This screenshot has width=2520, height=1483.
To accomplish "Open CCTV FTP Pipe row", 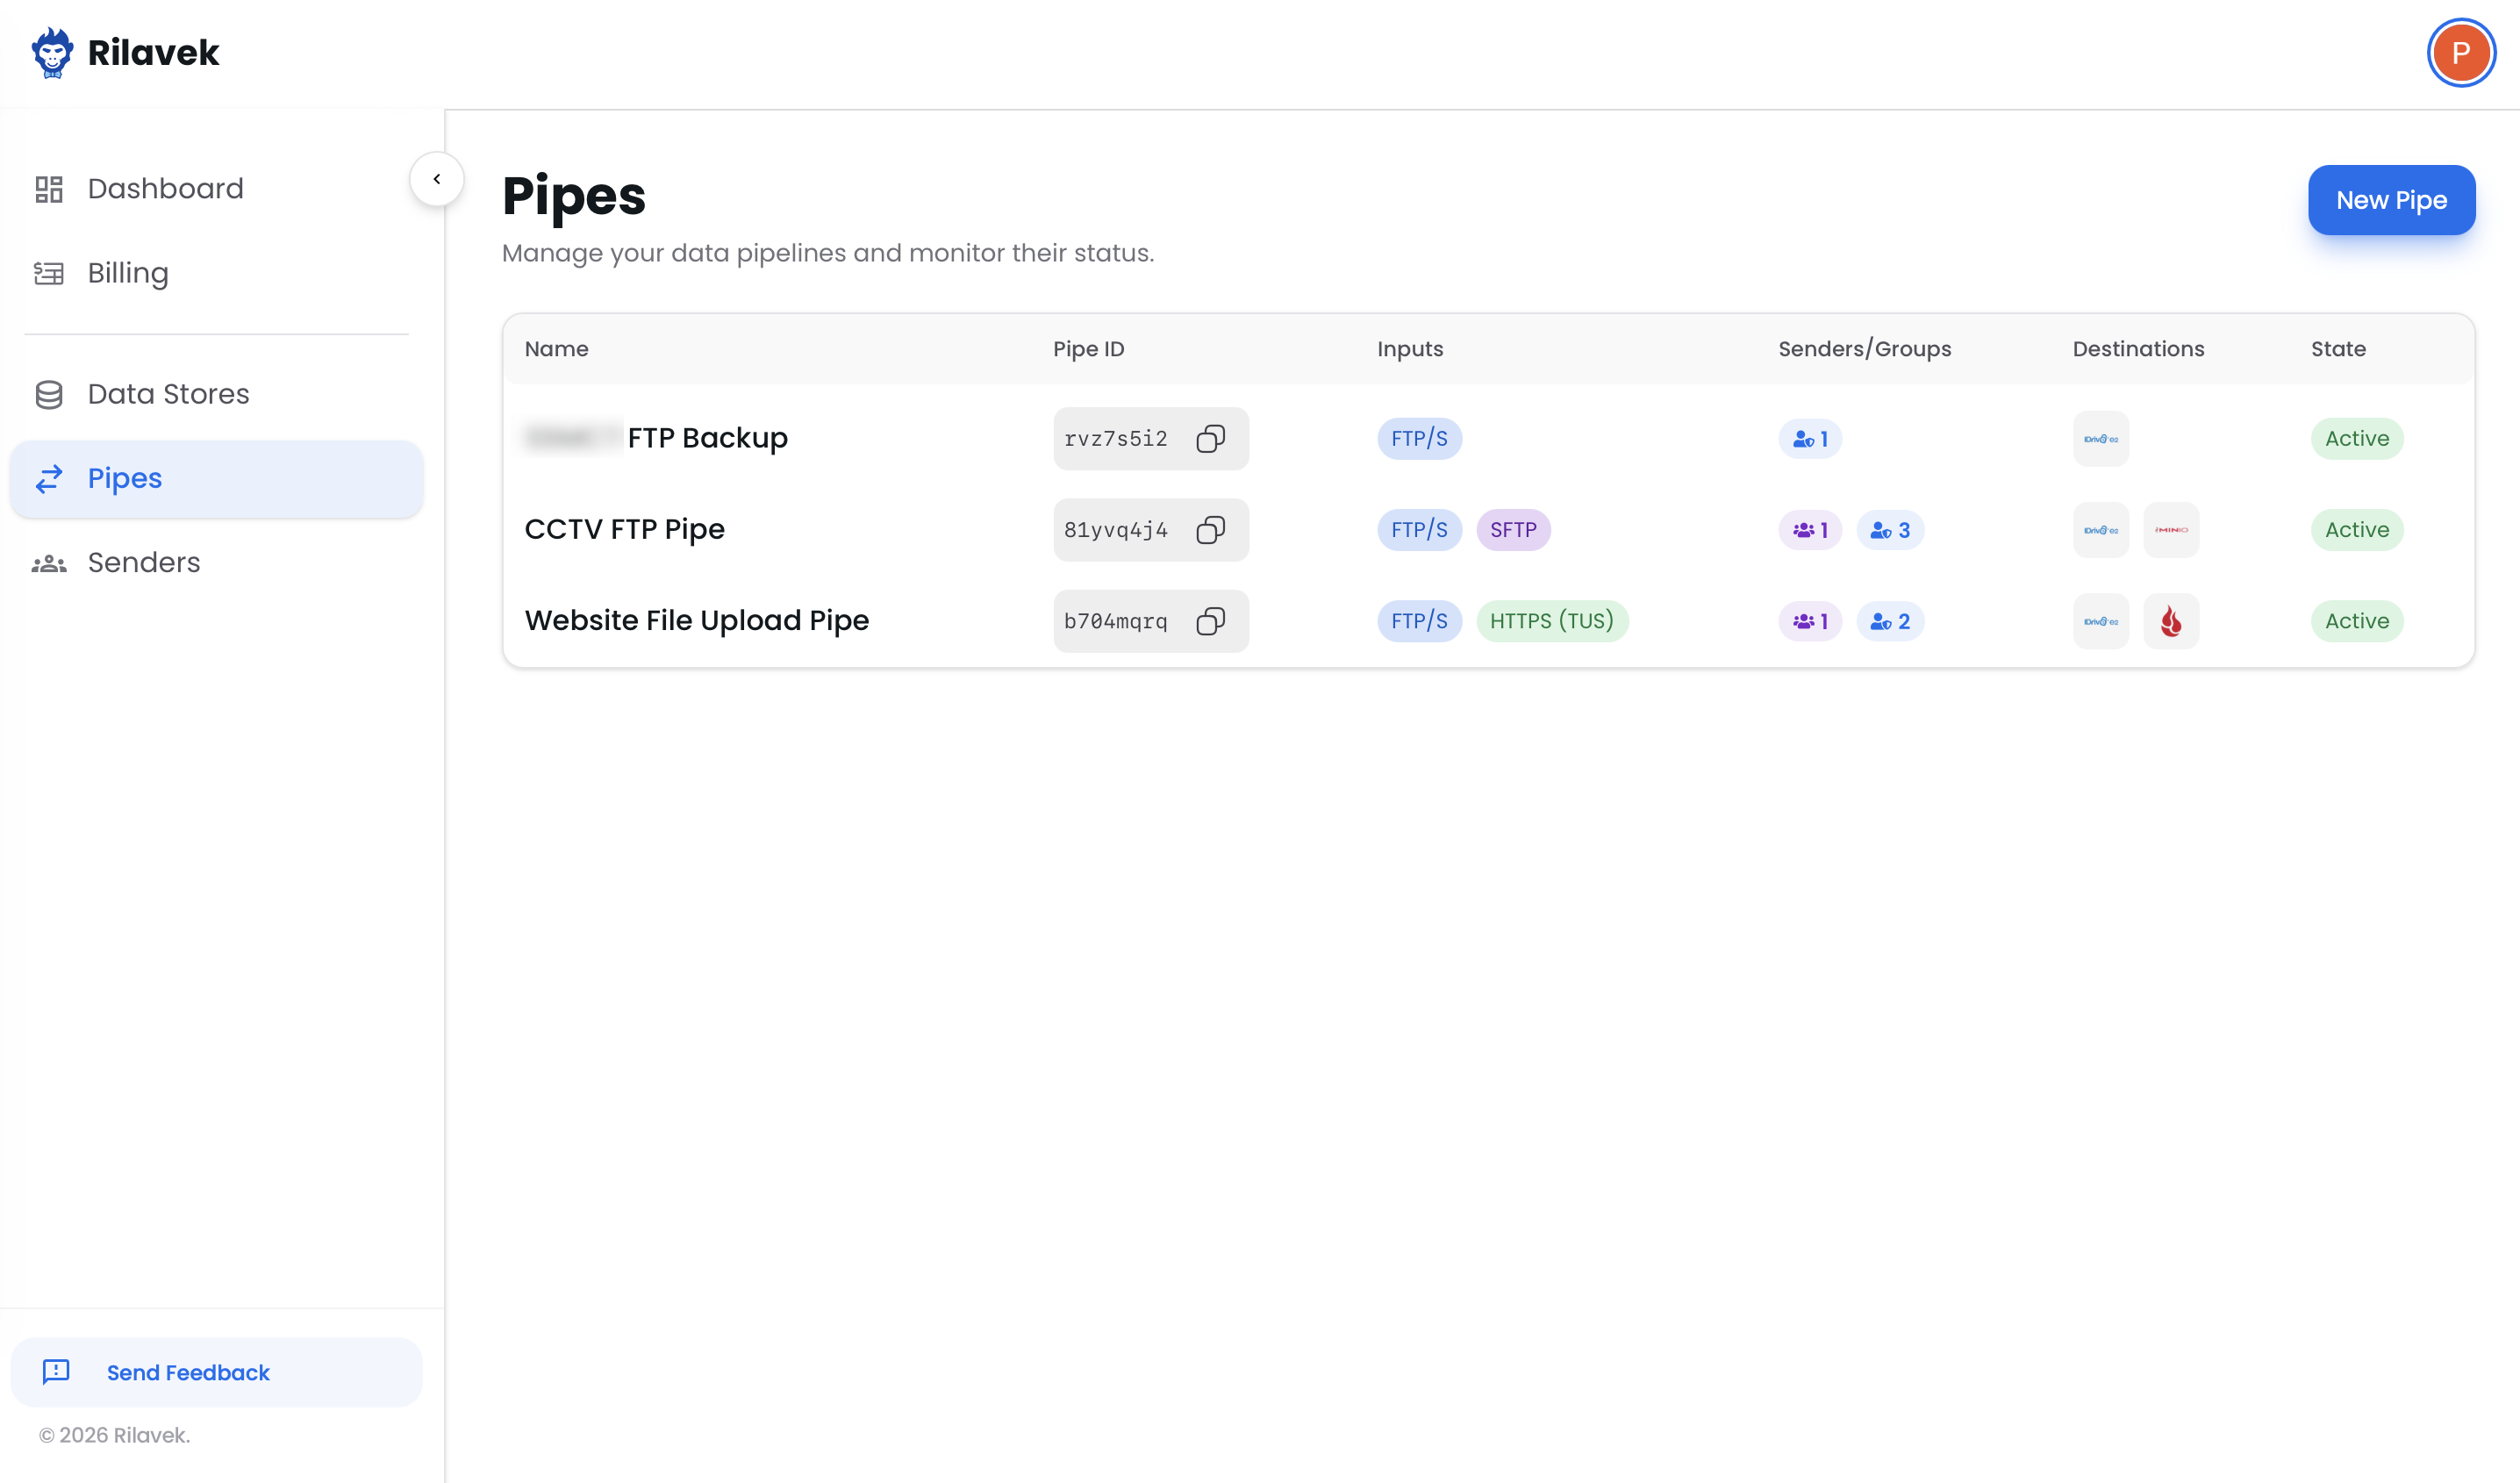I will 624,529.
